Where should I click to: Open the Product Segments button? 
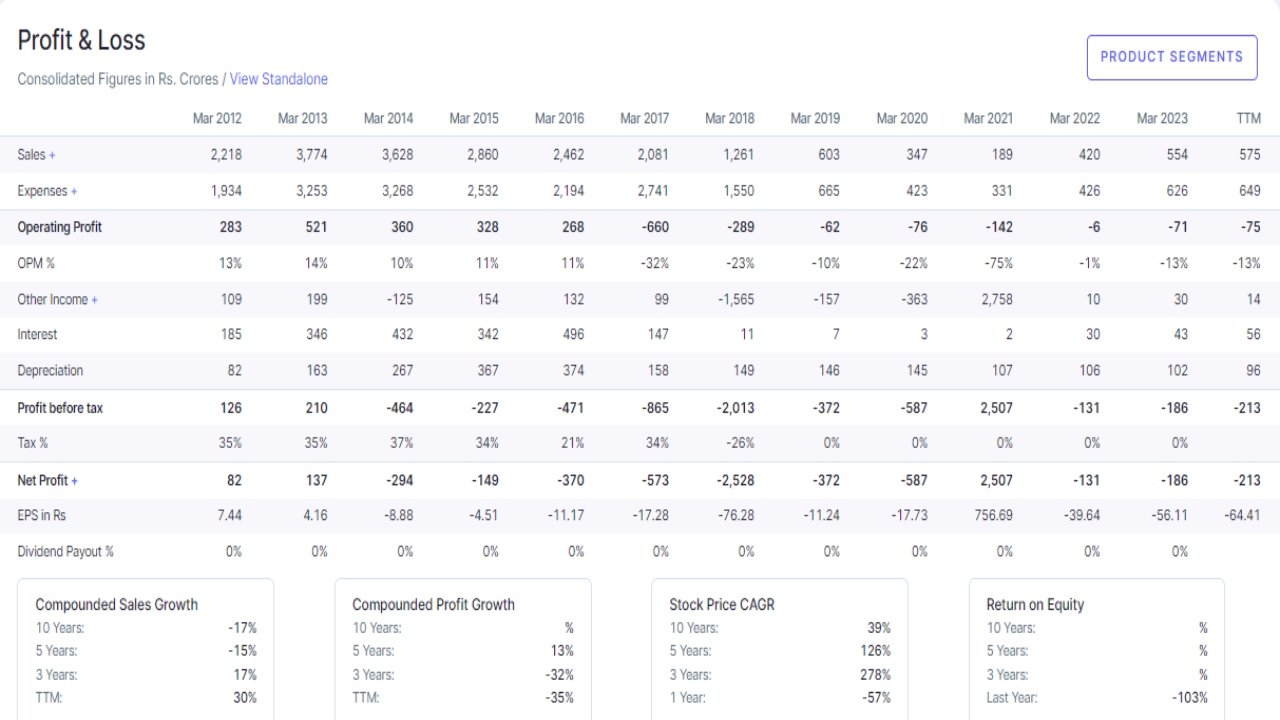[1171, 57]
